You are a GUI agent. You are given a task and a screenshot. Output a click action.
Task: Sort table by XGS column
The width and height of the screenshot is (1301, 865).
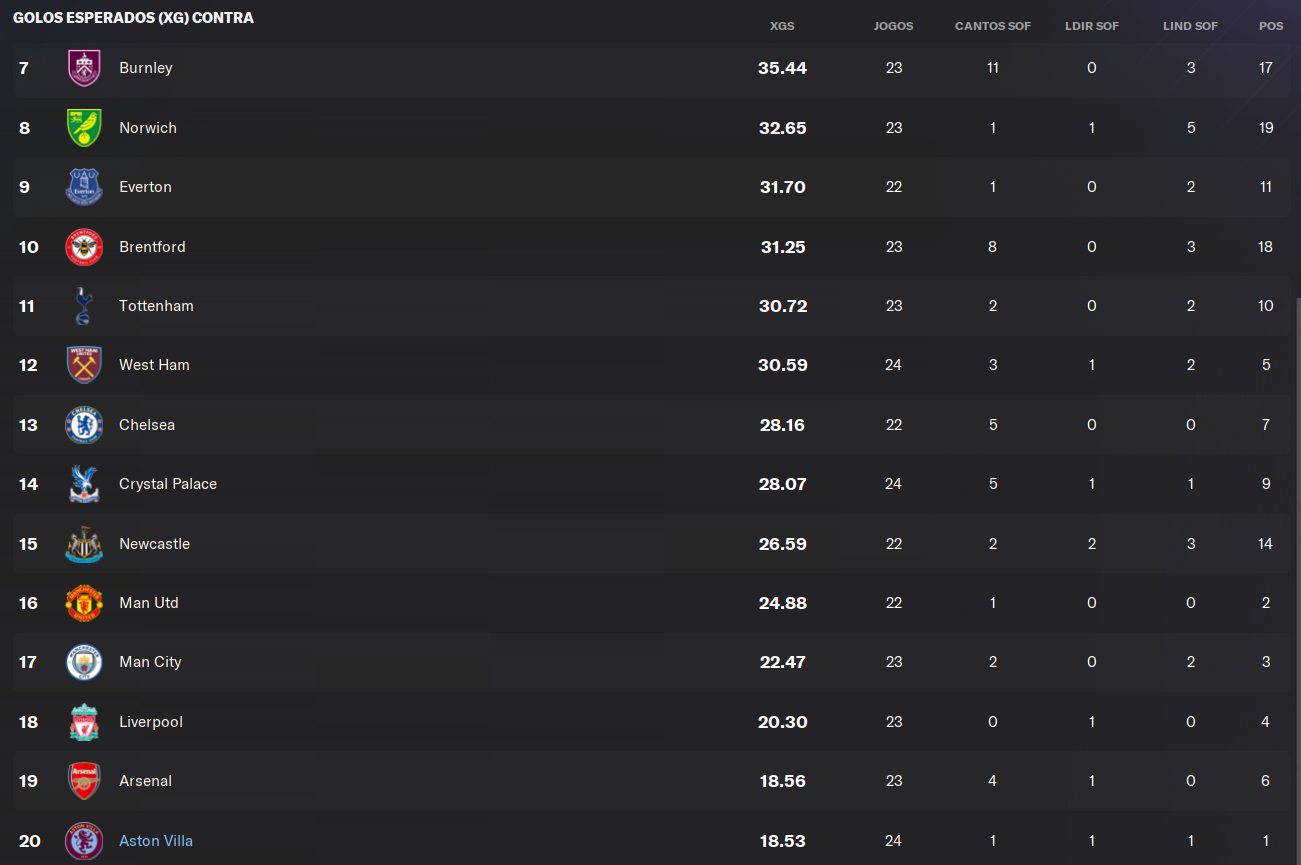[x=782, y=26]
